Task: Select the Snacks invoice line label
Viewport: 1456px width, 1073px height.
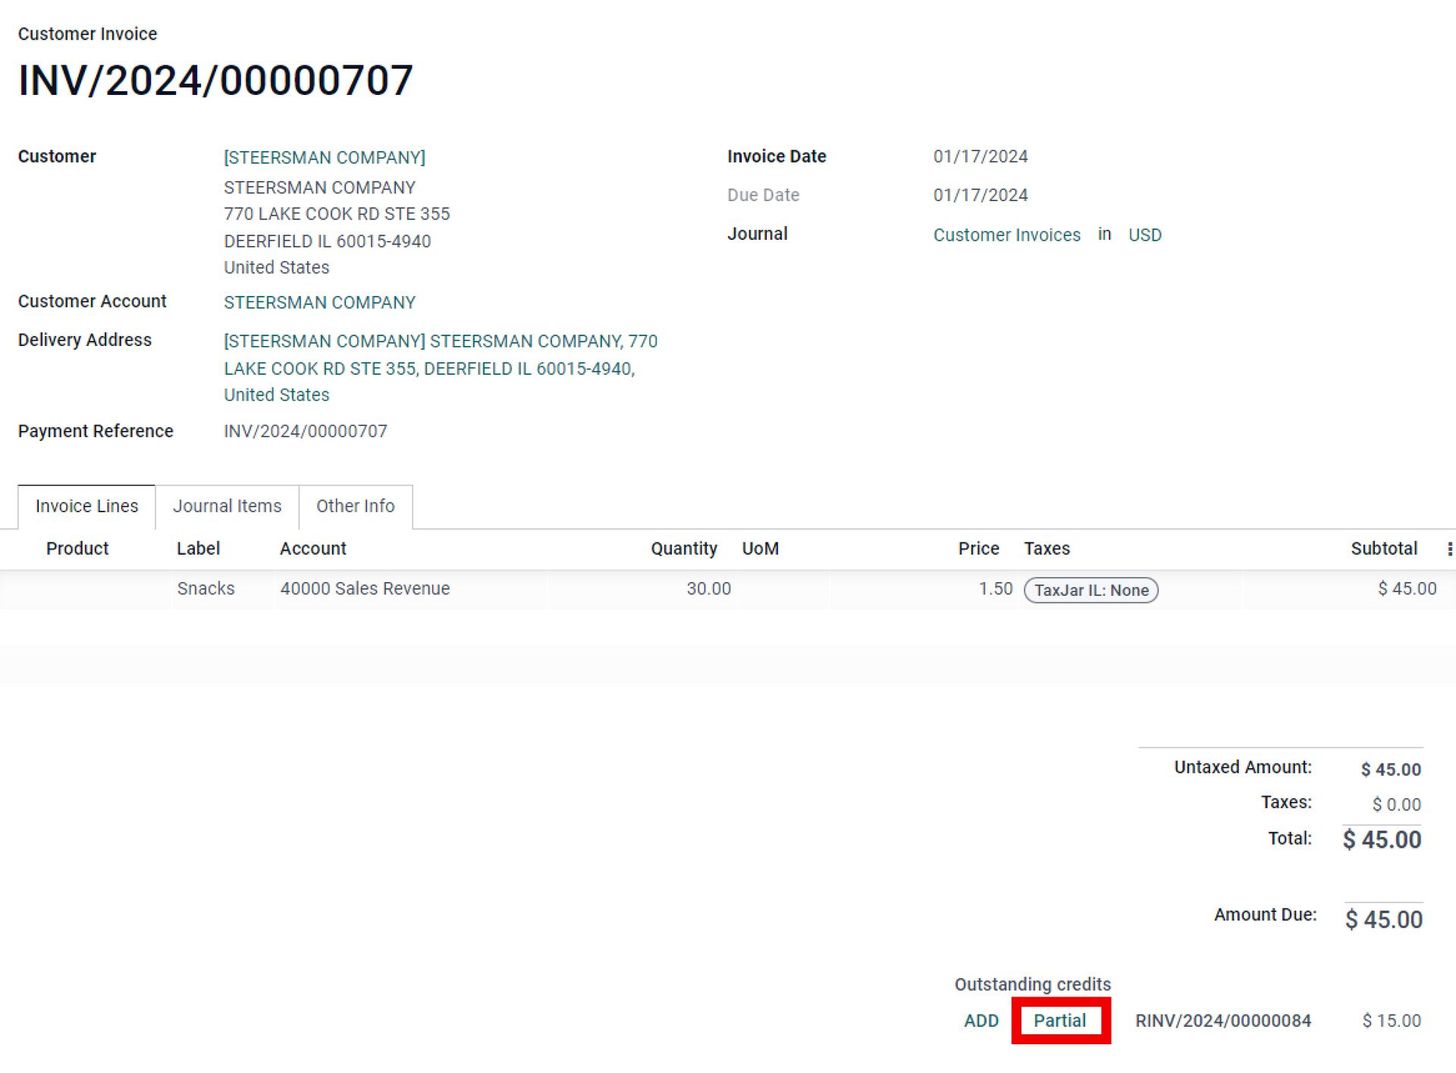Action: (206, 589)
